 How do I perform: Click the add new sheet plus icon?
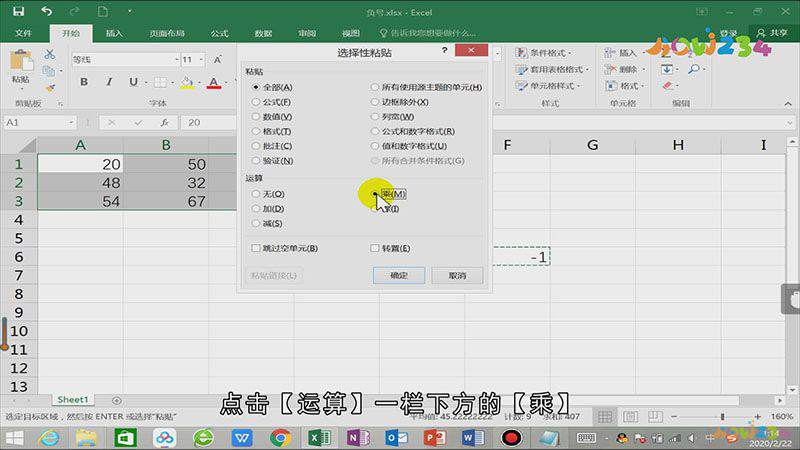(116, 401)
